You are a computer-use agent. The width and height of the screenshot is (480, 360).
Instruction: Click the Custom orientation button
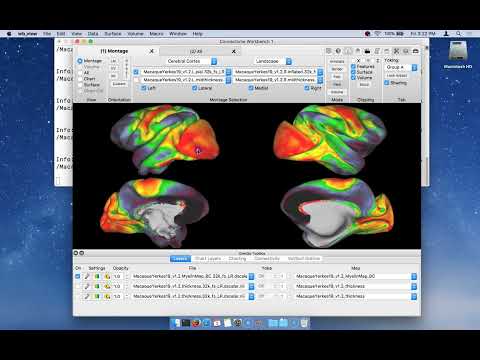point(119,84)
